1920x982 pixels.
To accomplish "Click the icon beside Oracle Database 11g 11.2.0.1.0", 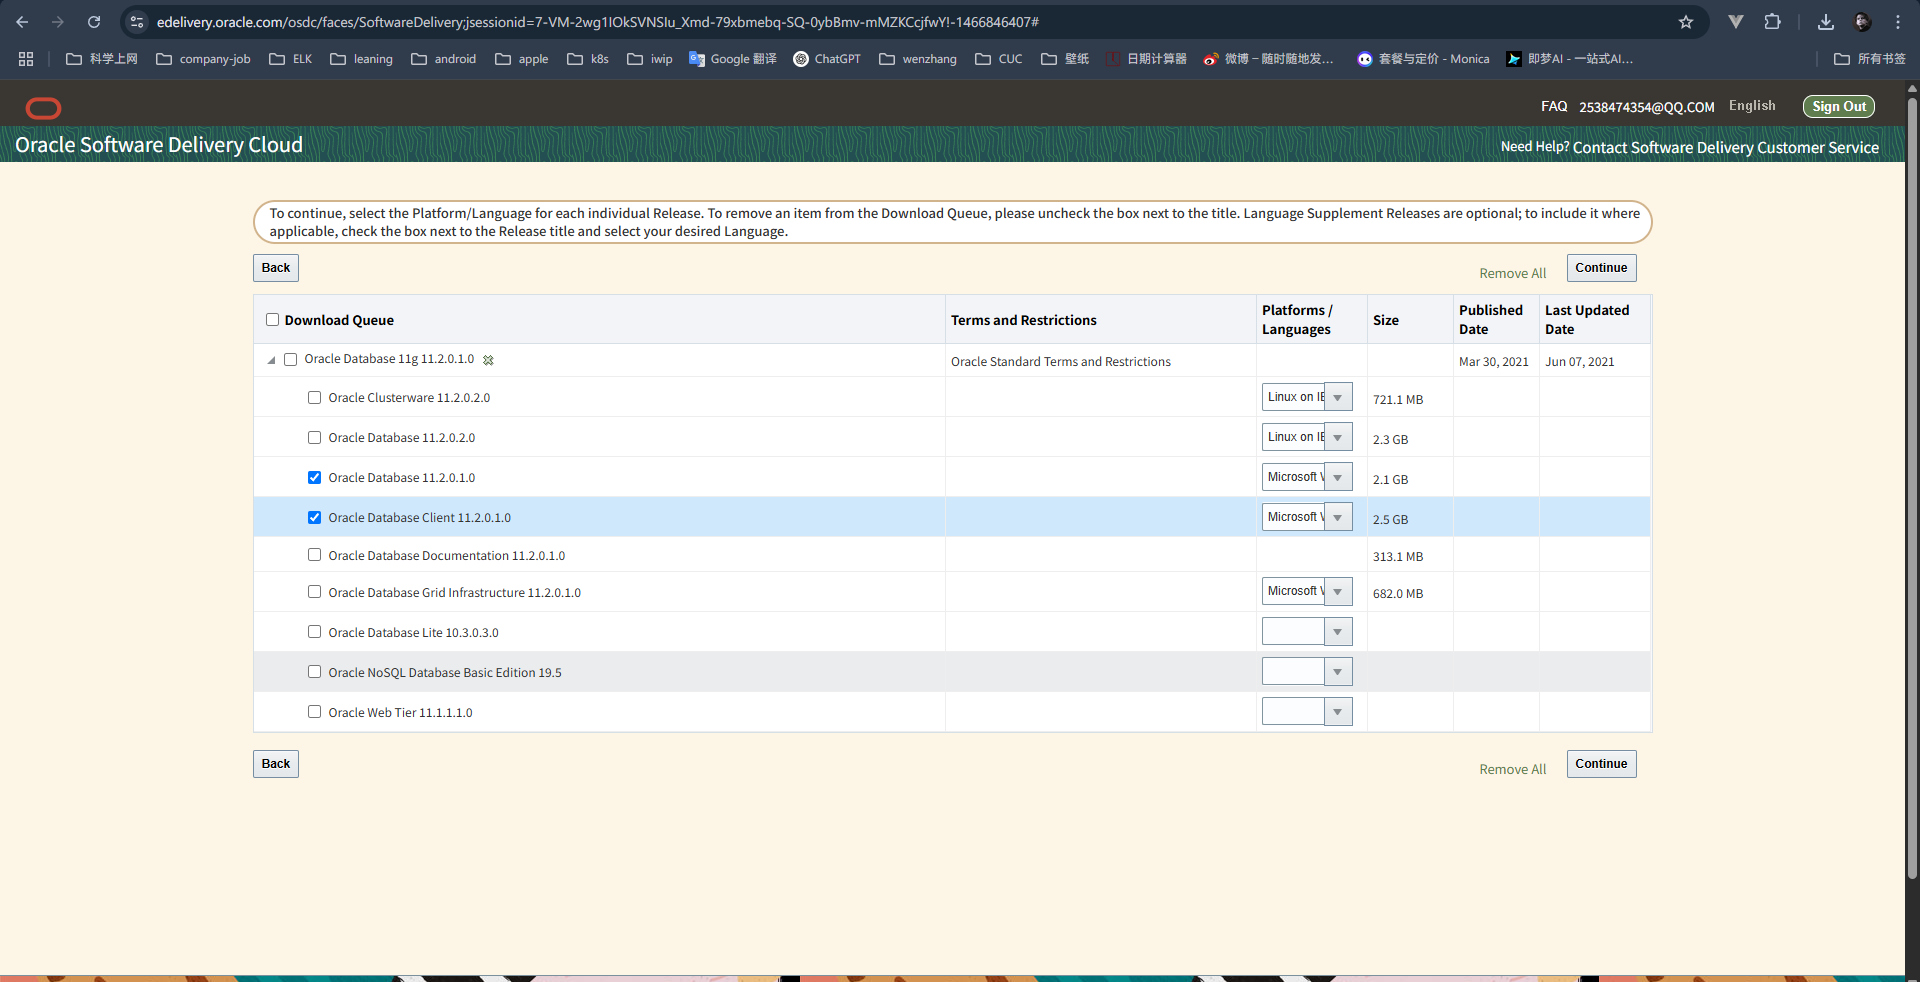I will [488, 360].
